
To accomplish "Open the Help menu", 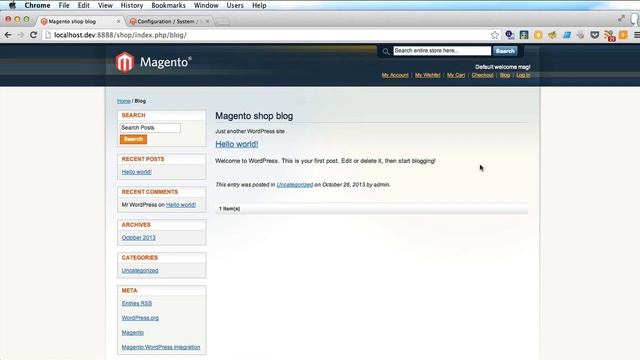I will (259, 5).
